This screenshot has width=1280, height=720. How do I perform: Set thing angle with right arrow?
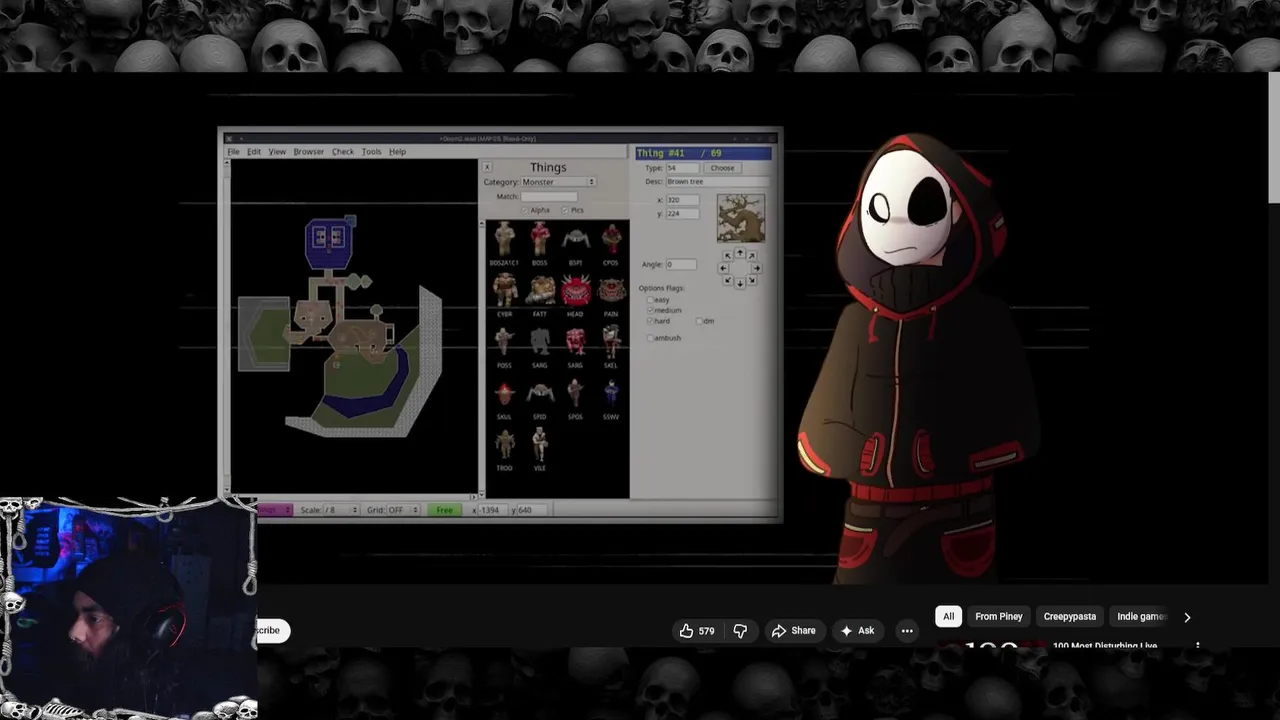coord(756,268)
